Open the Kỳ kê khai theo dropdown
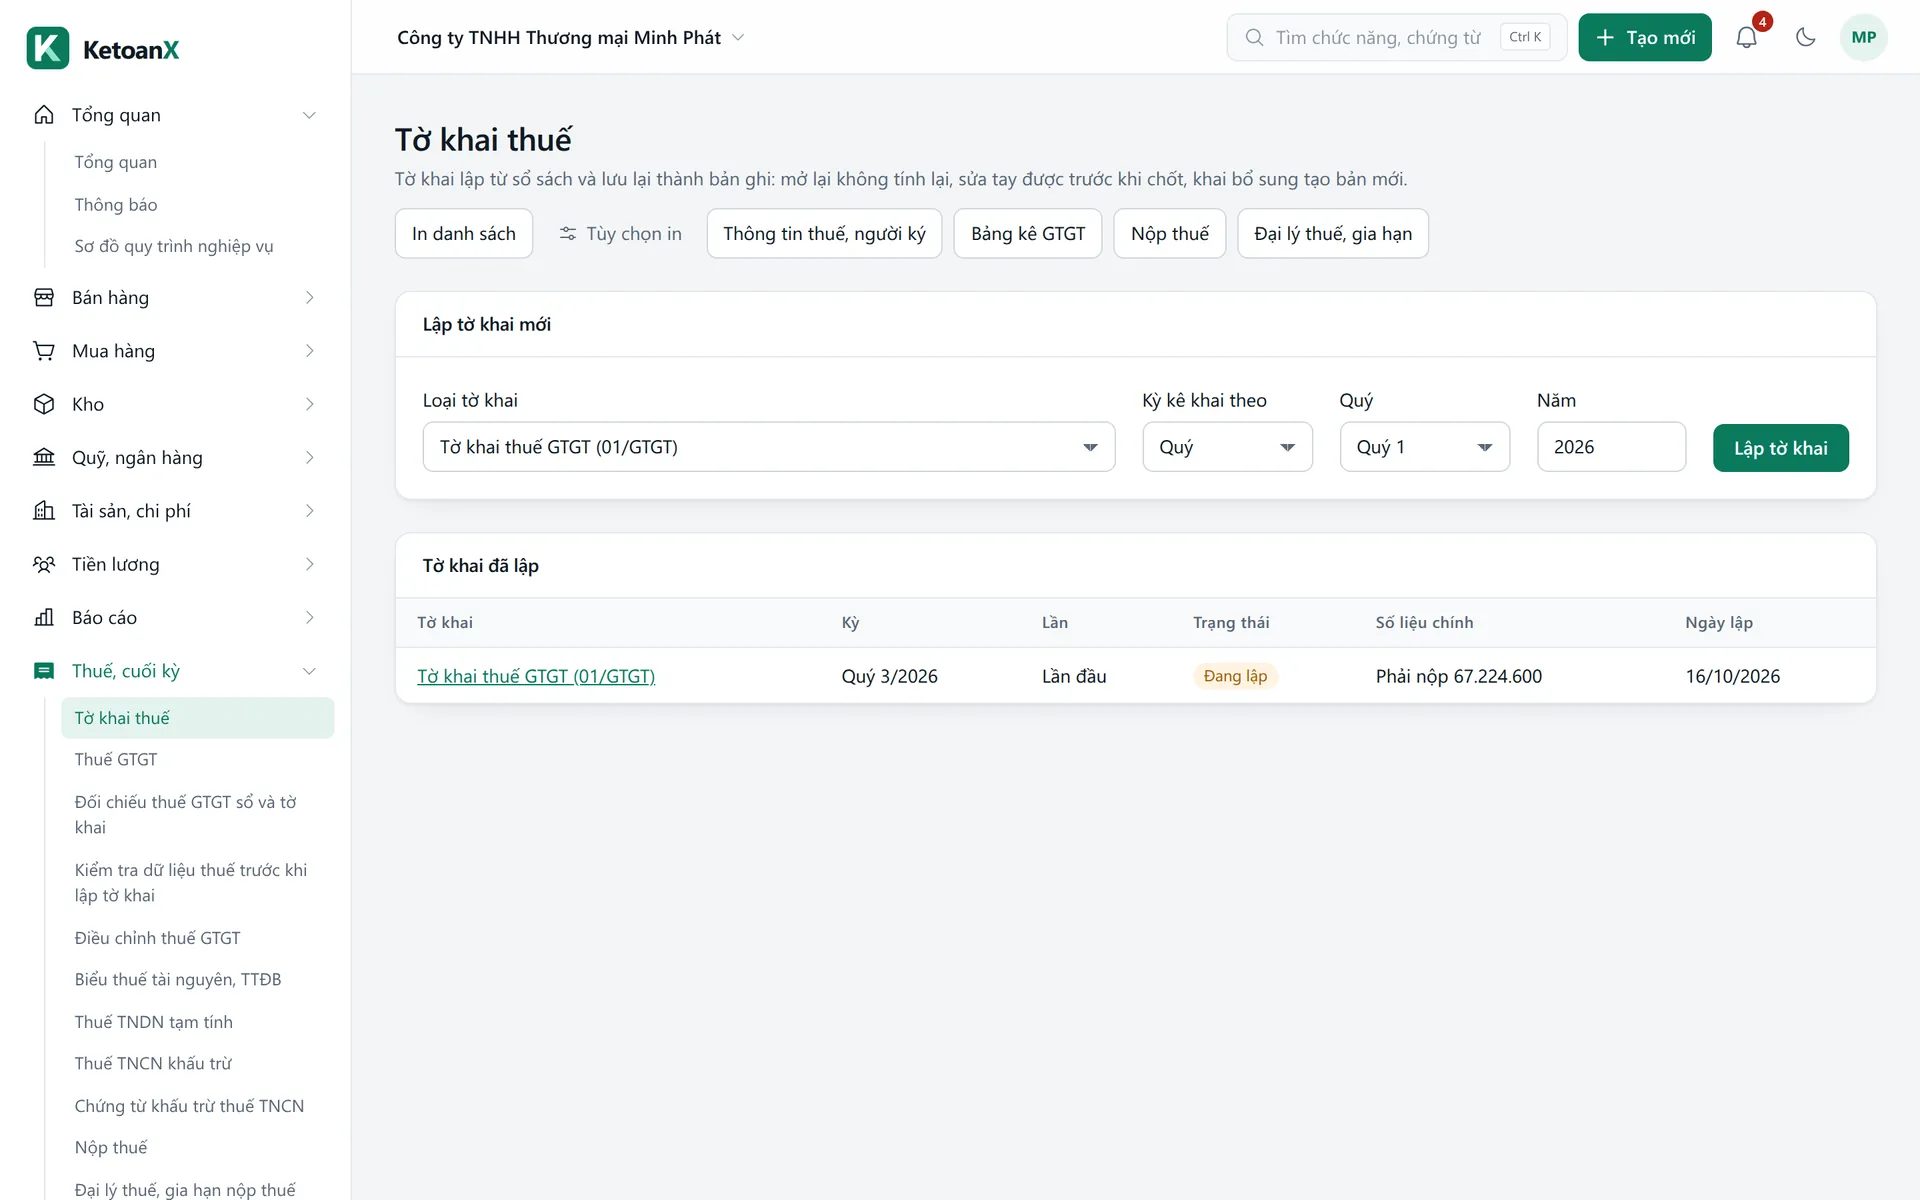Screen dimensions: 1920x1200 coord(1227,447)
